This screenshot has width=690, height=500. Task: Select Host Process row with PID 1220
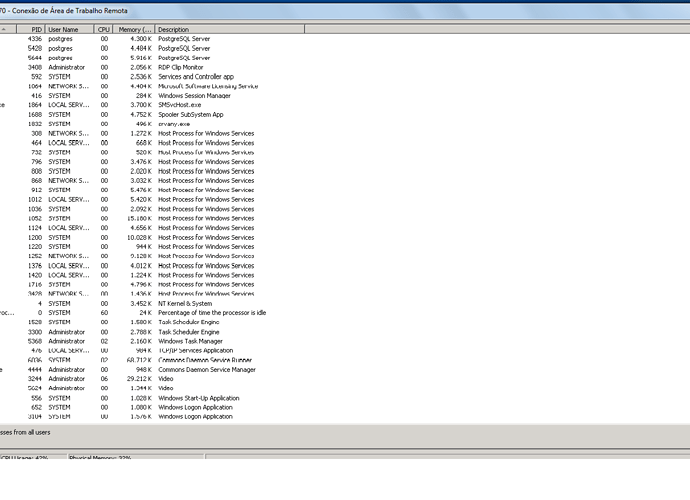[152, 246]
